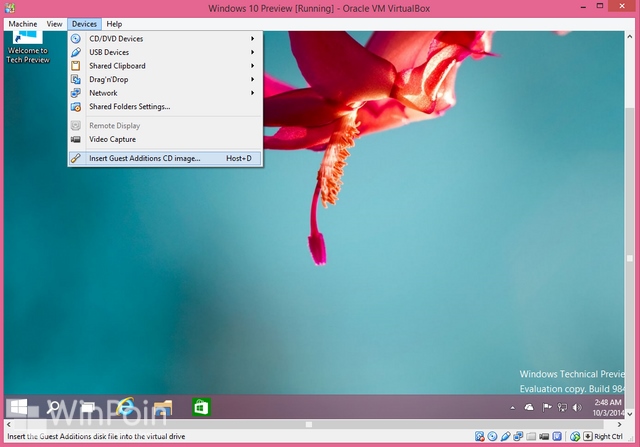Viewport: 640px width, 447px height.
Task: Expand Network submenu arrow
Action: pyautogui.click(x=253, y=93)
